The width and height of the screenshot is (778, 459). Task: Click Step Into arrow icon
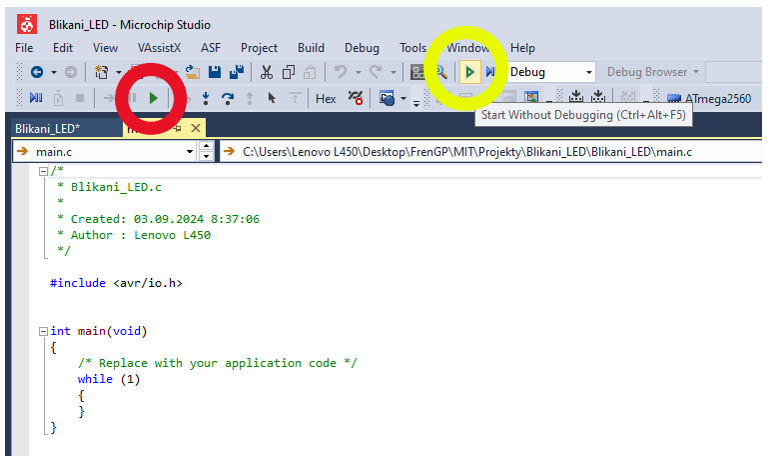pyautogui.click(x=205, y=98)
